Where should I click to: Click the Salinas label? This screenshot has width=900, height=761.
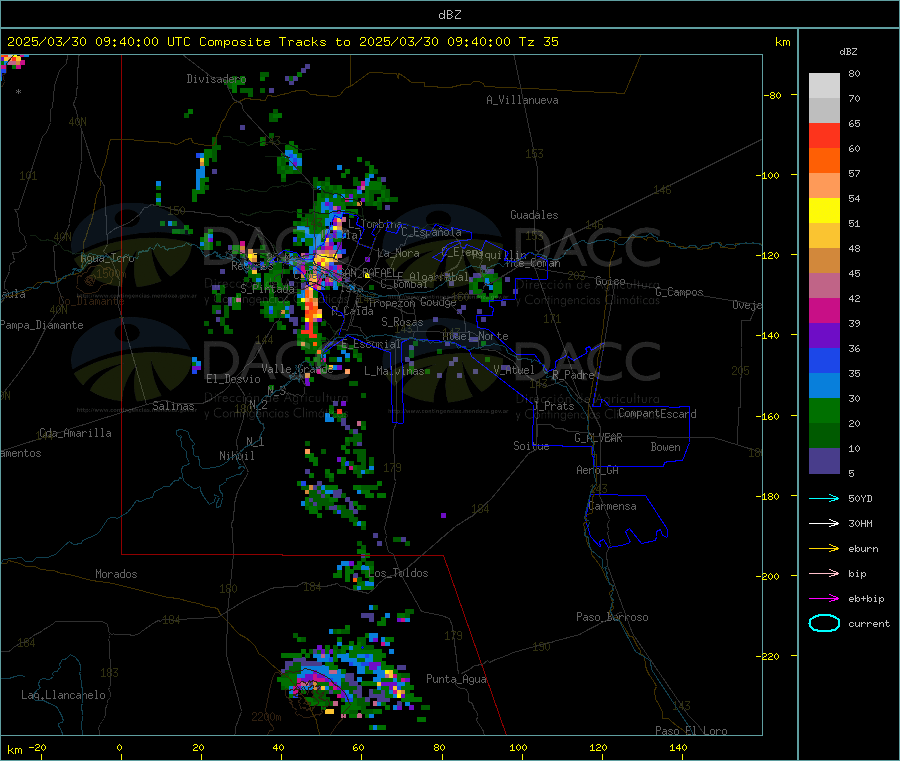coord(173,406)
